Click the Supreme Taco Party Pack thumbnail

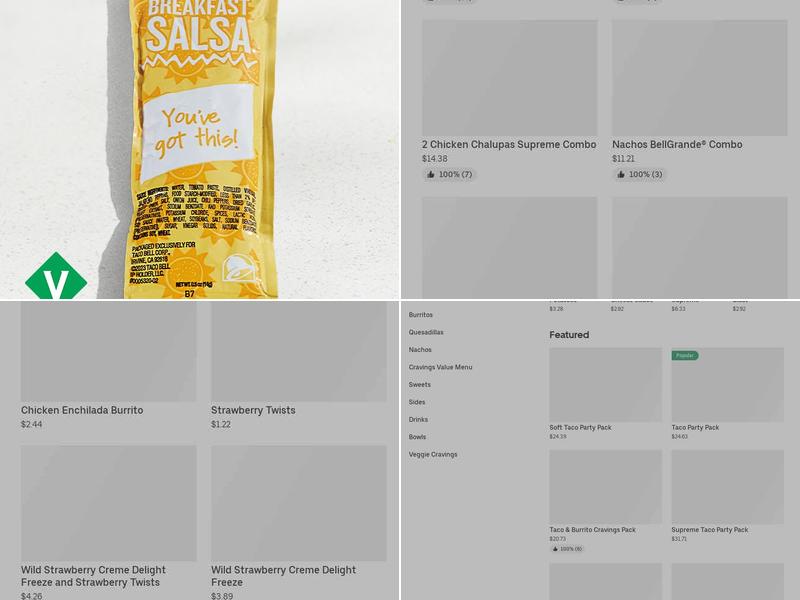(728, 487)
